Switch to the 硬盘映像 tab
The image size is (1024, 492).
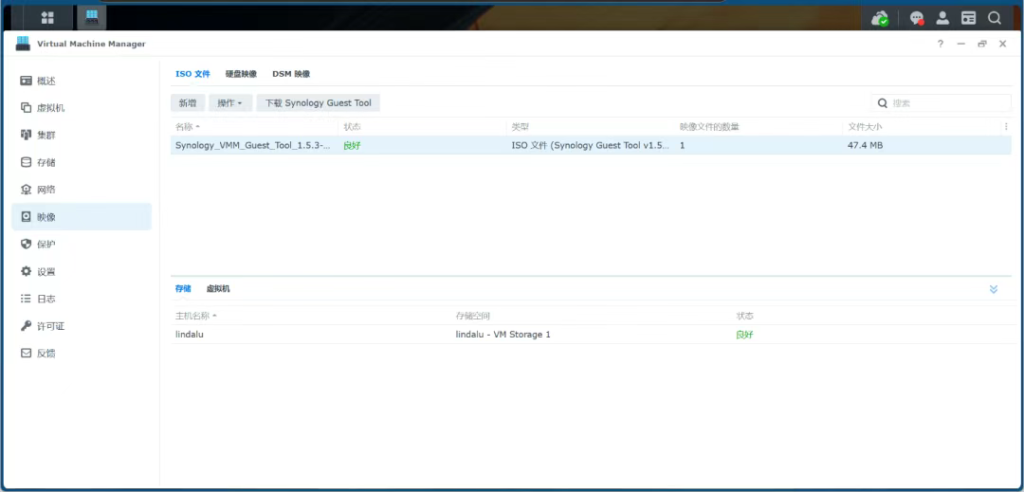tap(241, 74)
